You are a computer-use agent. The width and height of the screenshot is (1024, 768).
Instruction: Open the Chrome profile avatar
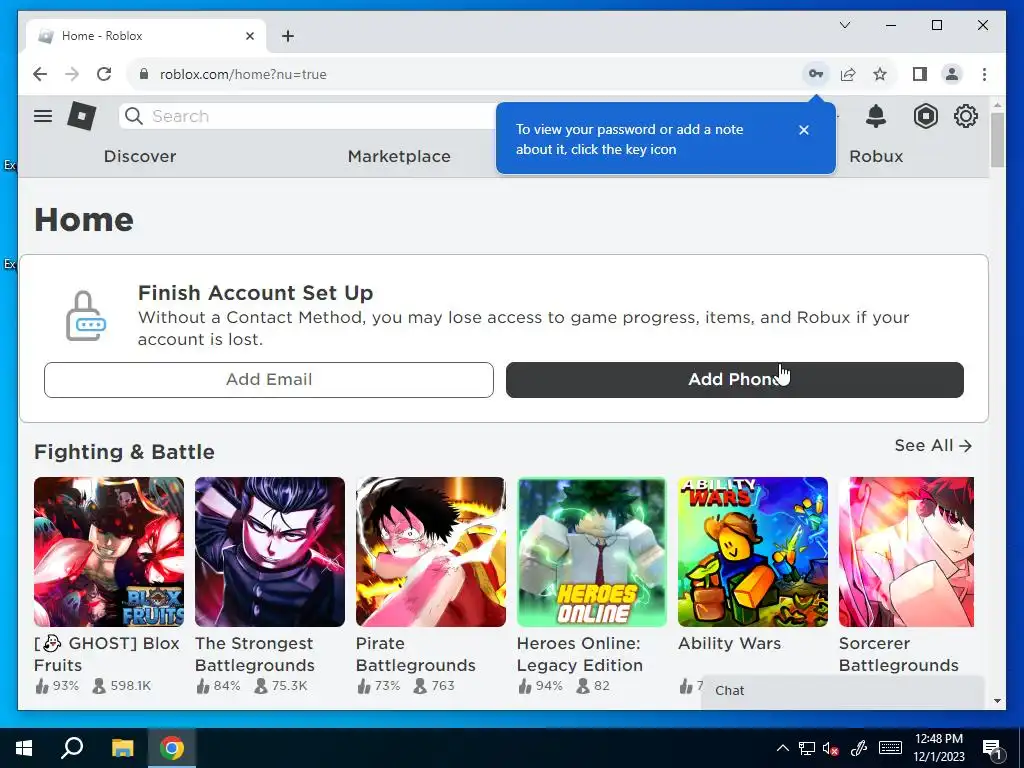pos(952,74)
